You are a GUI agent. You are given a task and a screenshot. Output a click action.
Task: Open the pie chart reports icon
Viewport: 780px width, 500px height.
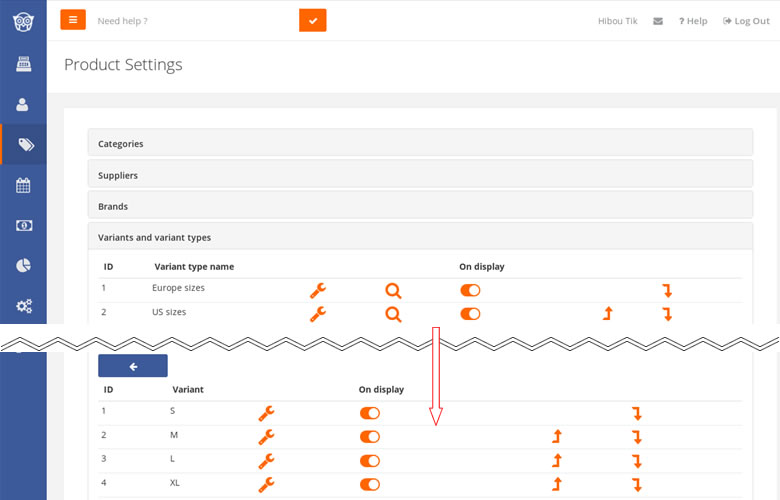click(x=23, y=265)
